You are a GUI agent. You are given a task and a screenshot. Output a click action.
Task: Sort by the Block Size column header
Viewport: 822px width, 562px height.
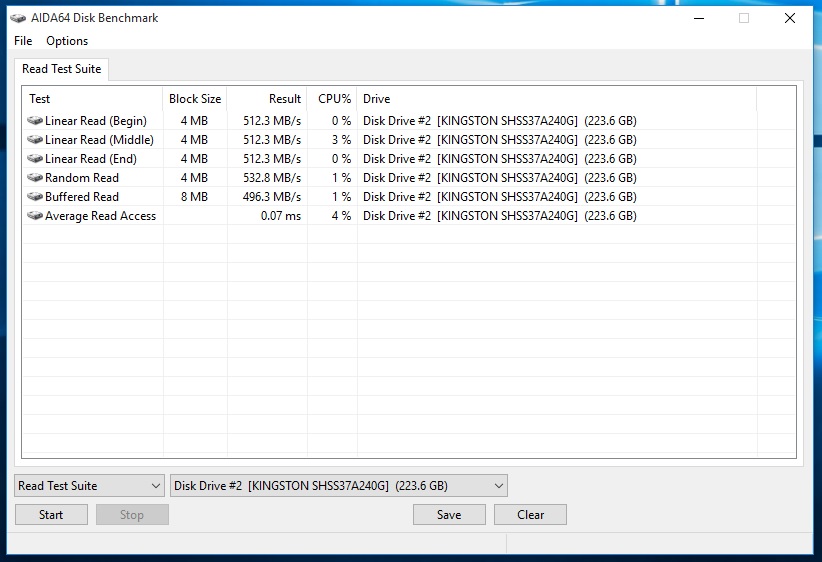tap(195, 99)
